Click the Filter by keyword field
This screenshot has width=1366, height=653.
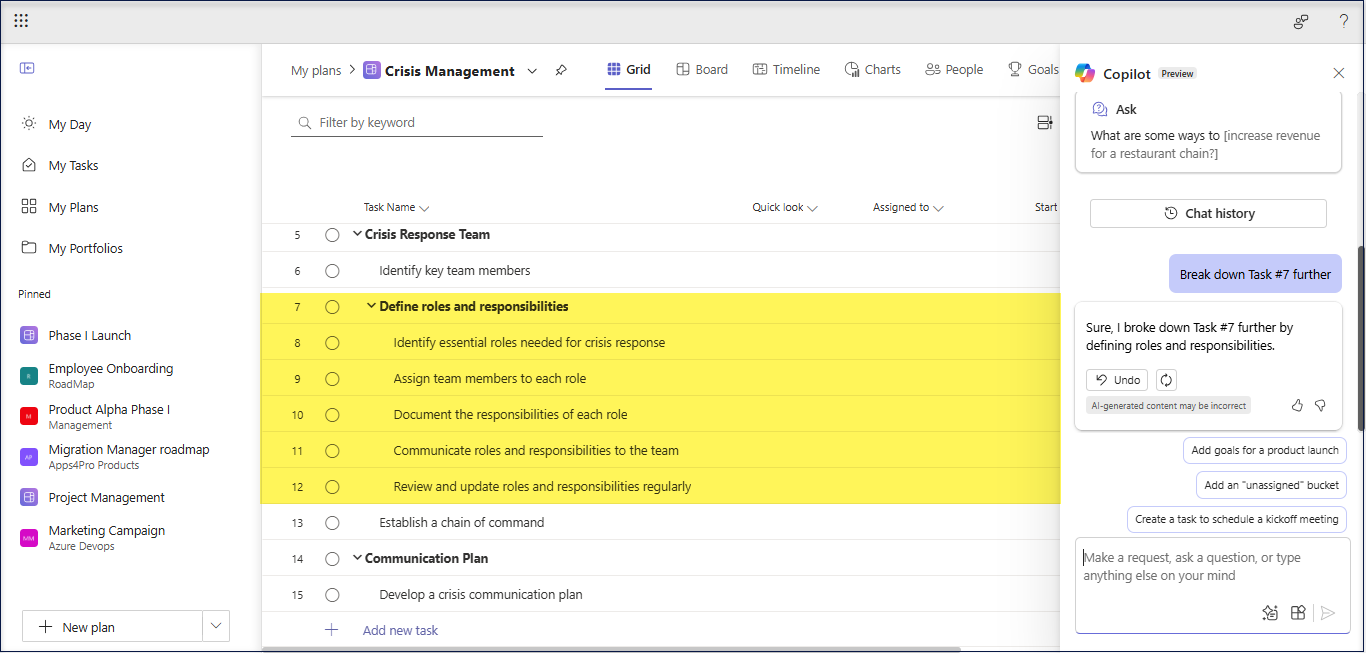click(x=425, y=123)
